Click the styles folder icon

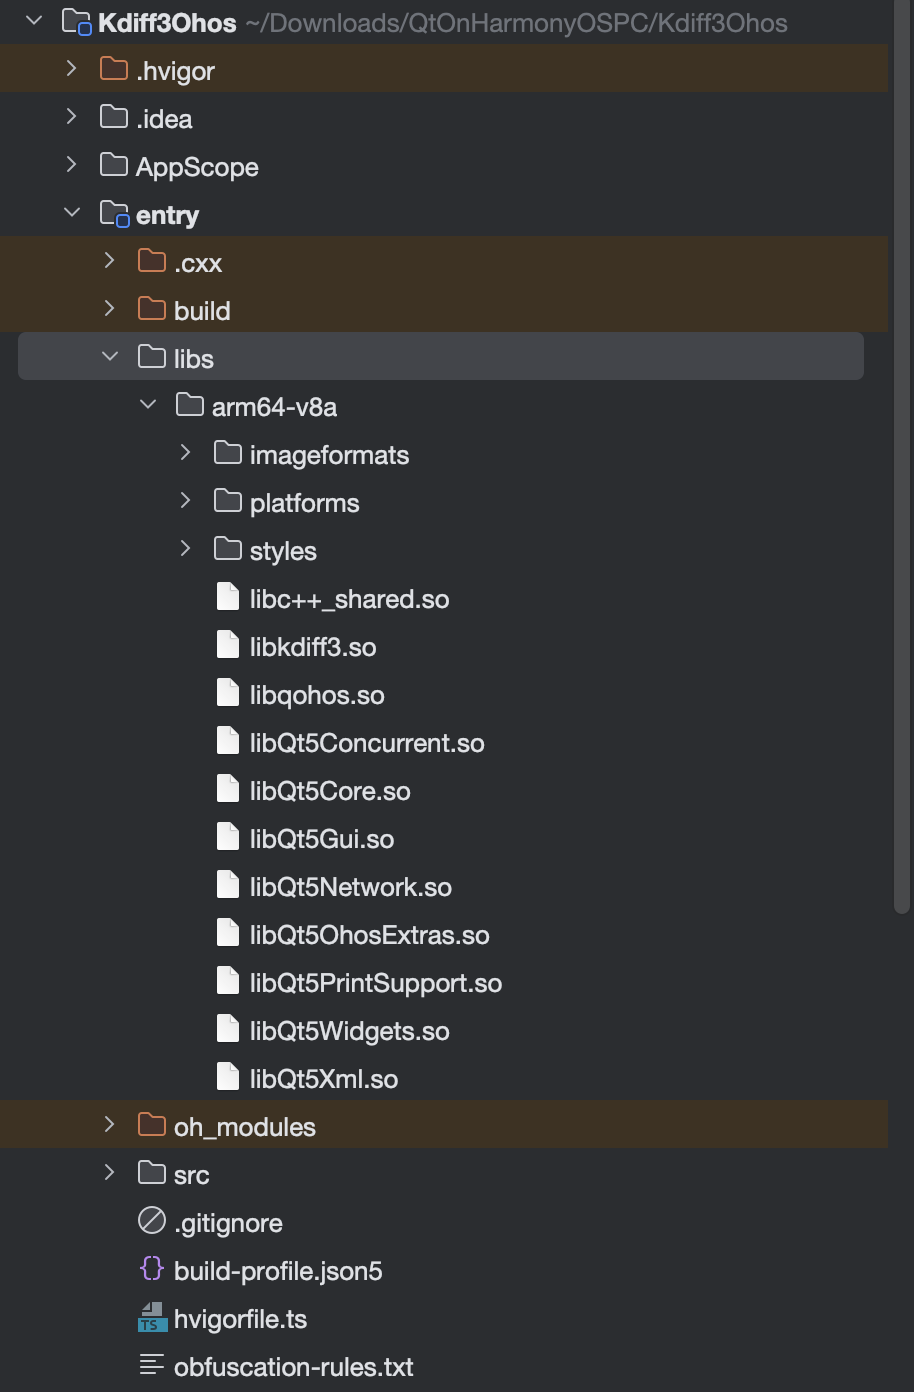(228, 548)
